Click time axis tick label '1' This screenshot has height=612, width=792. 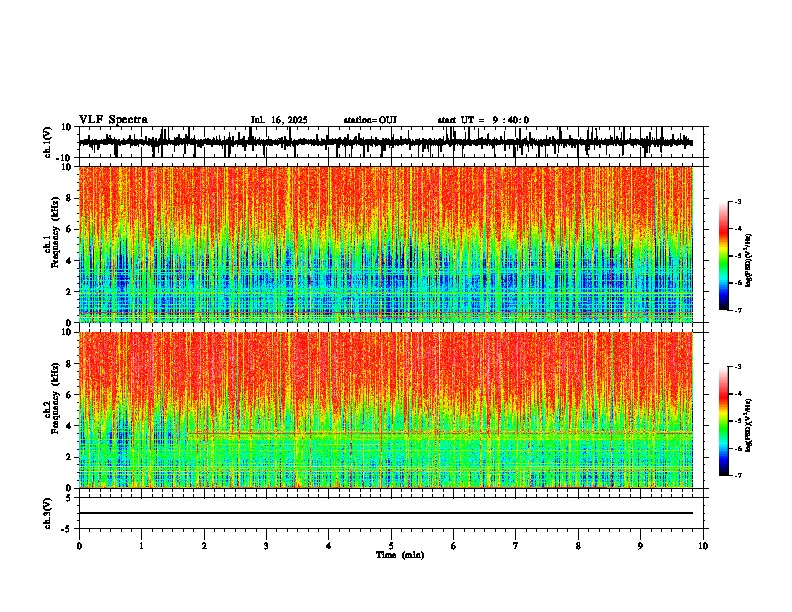[x=141, y=546]
